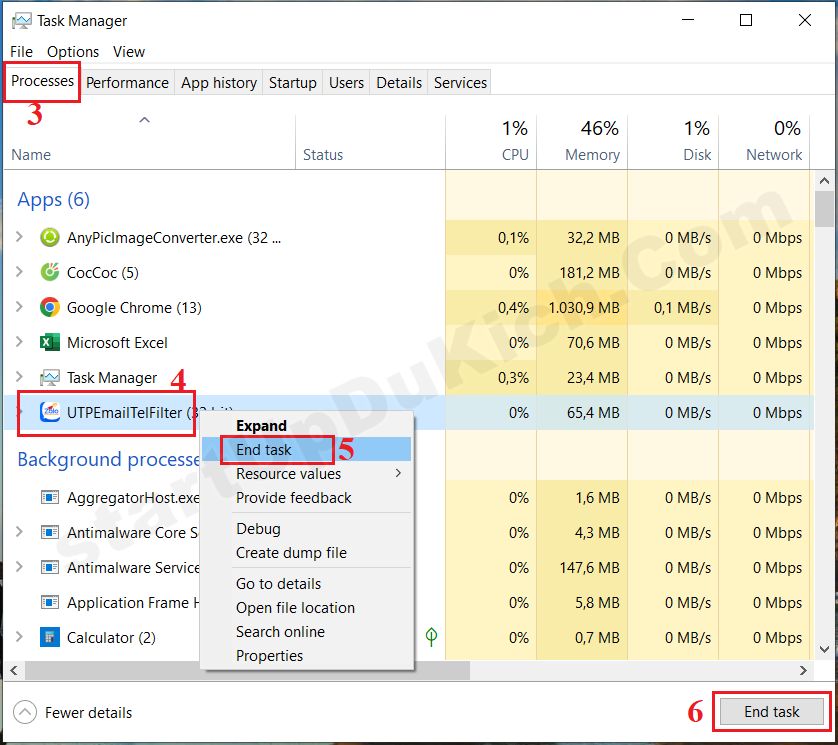Click the Task Manager process icon
Screen dimensions: 838x745
(50, 378)
